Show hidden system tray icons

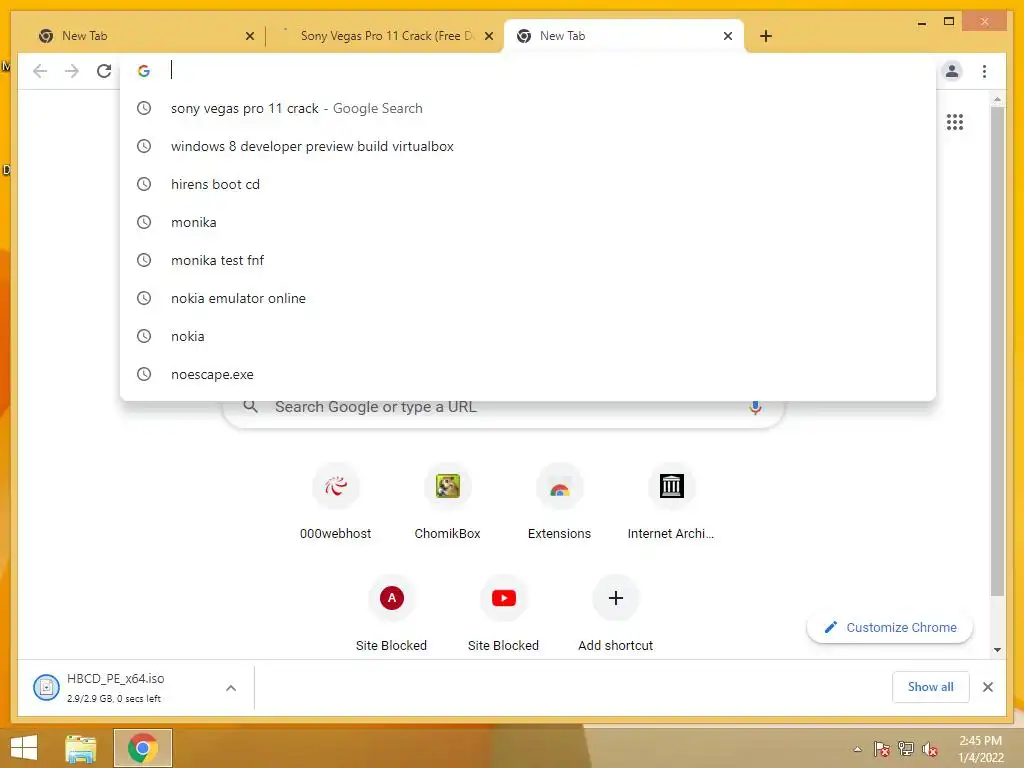click(857, 749)
